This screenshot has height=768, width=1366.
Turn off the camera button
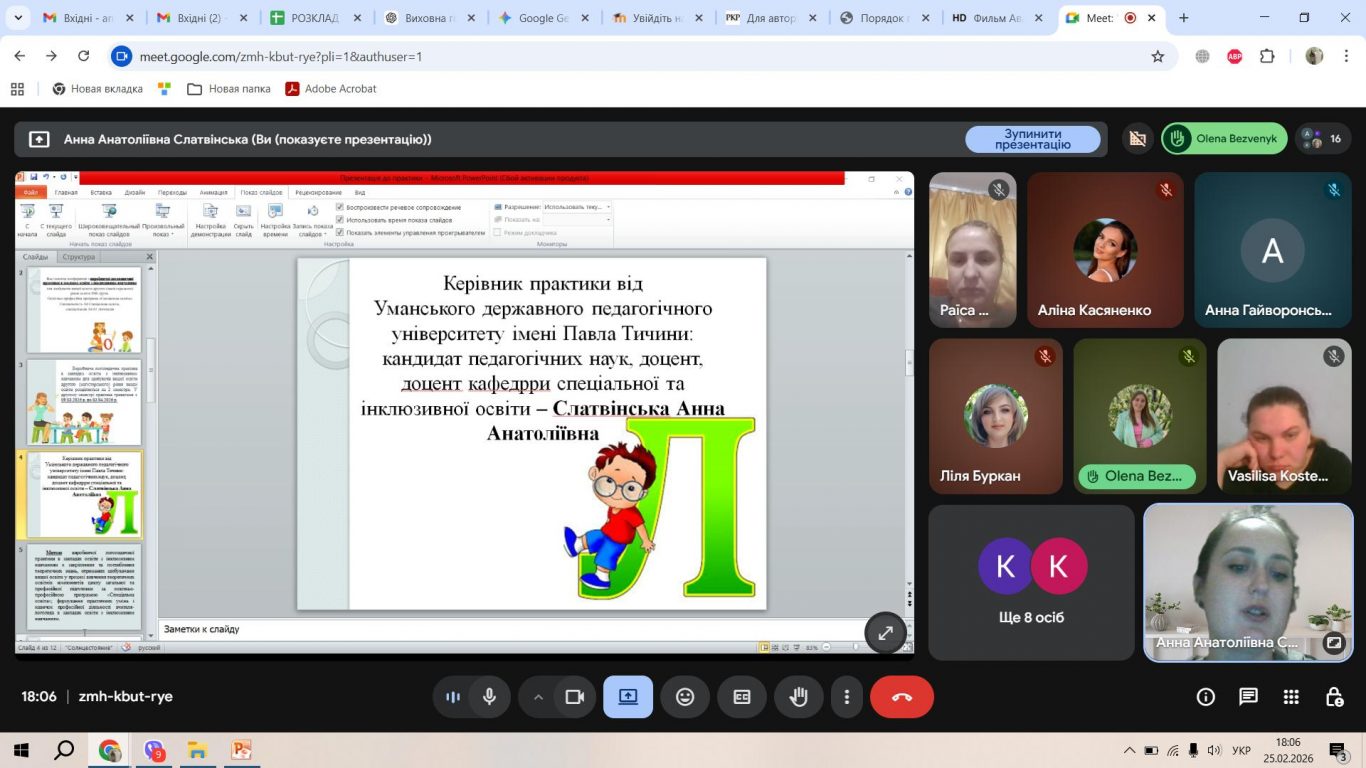pos(575,697)
